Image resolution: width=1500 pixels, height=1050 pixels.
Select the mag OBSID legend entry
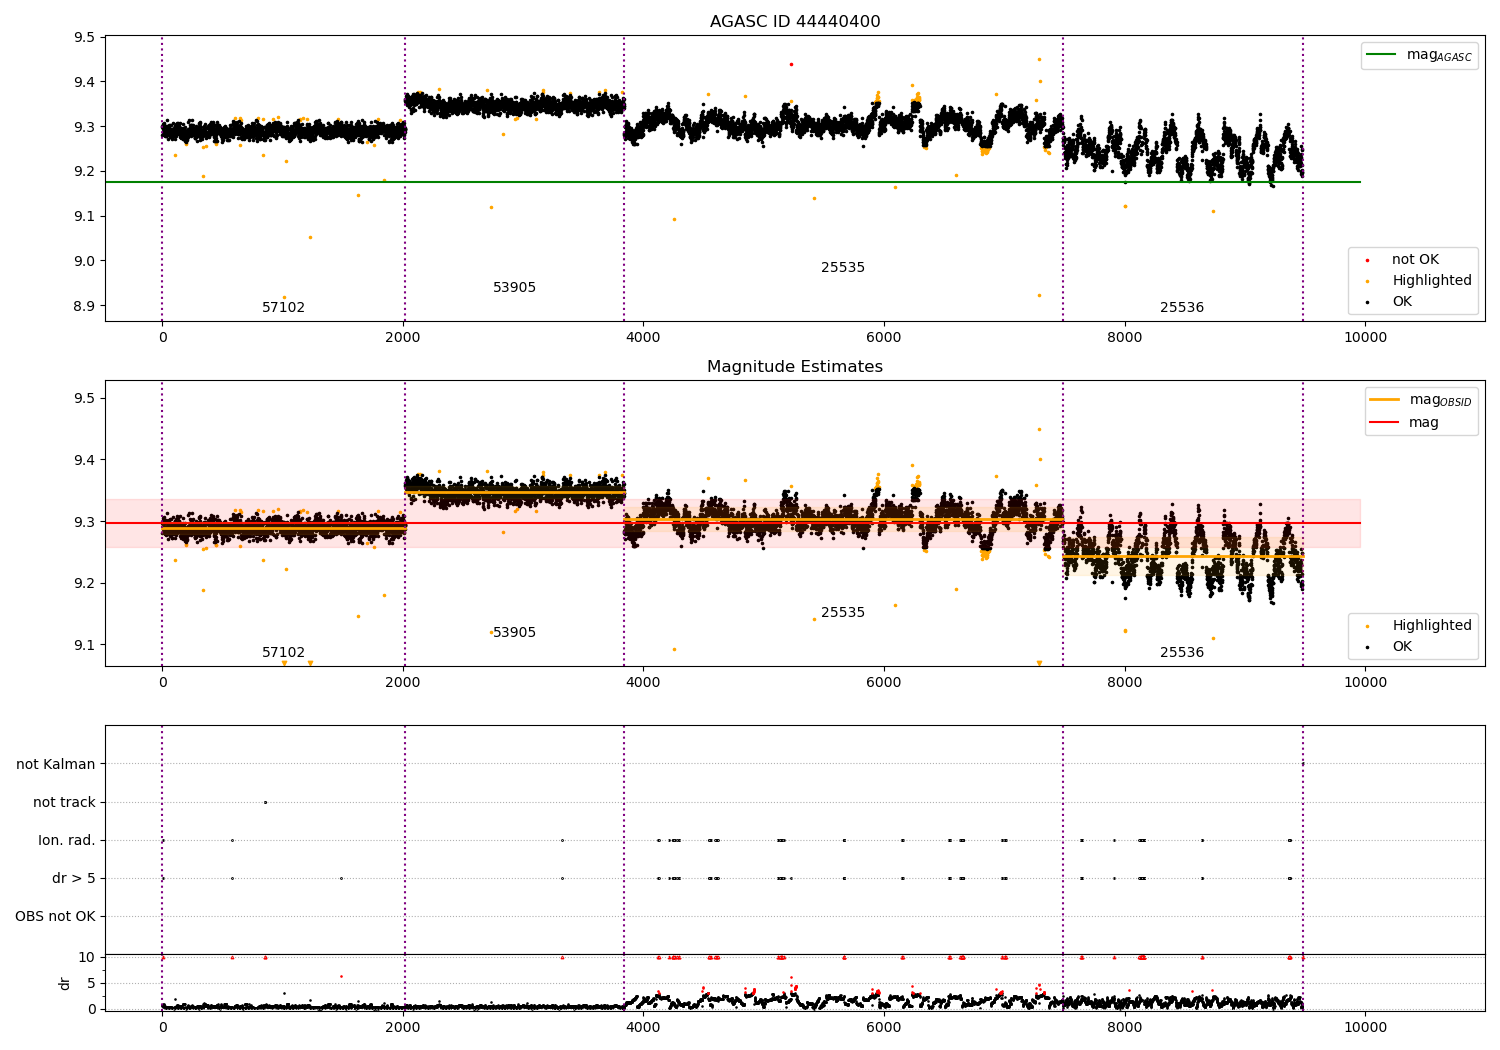tap(1422, 400)
